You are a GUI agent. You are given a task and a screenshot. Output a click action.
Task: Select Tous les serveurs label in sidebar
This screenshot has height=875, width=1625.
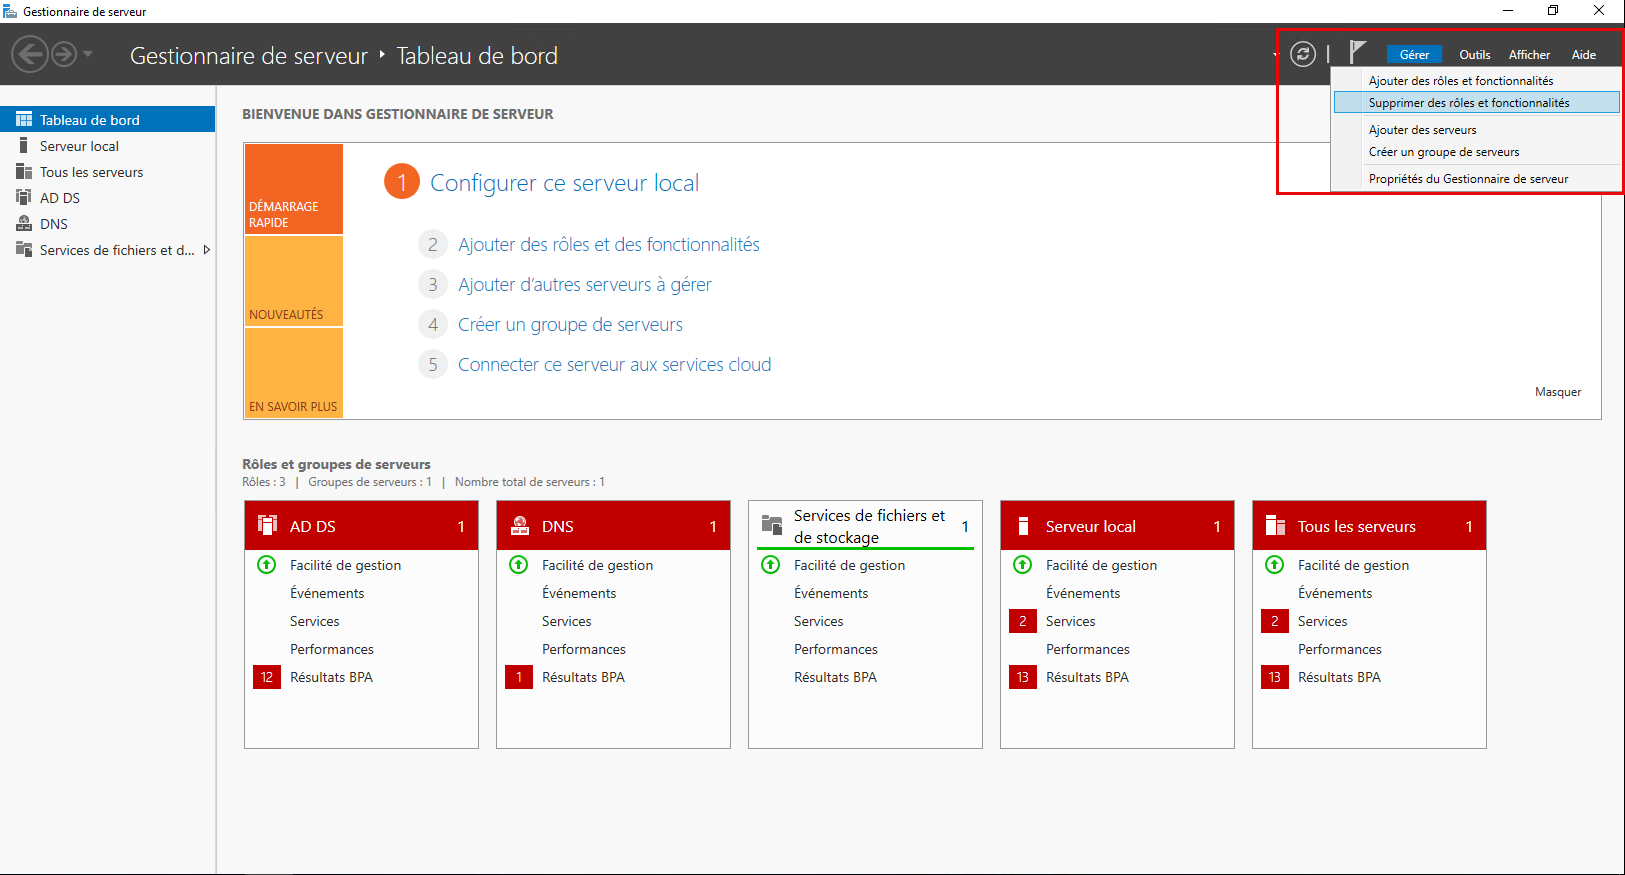[91, 172]
